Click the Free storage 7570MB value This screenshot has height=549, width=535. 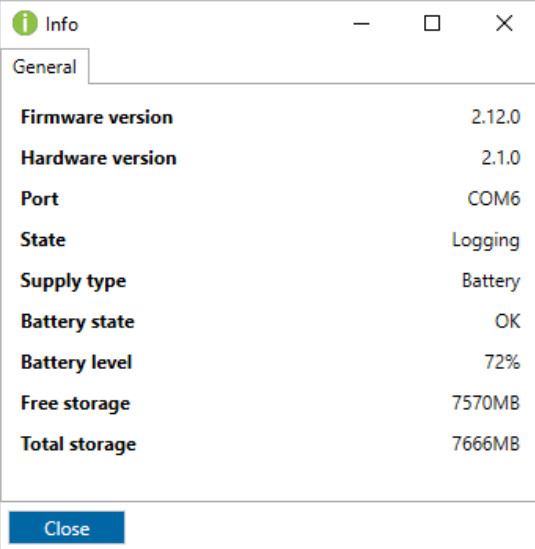(x=486, y=403)
